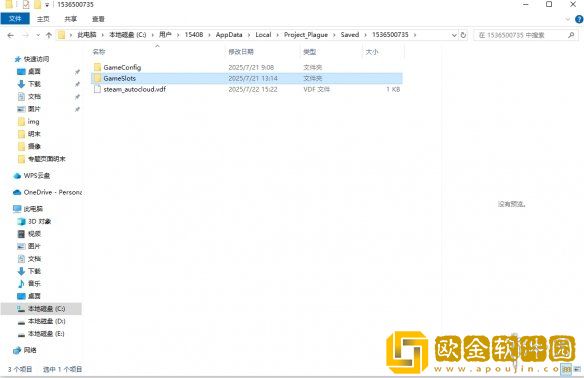Expand the ribbon chevron

click(x=568, y=19)
